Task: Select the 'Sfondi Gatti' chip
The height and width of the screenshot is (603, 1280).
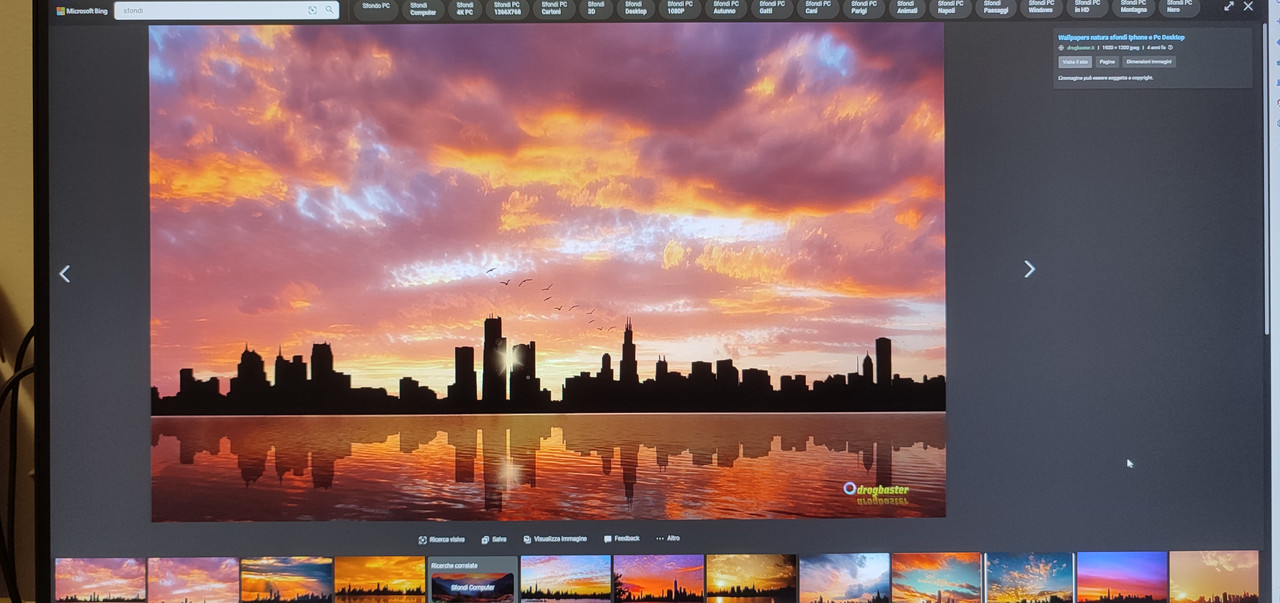Action: click(772, 8)
